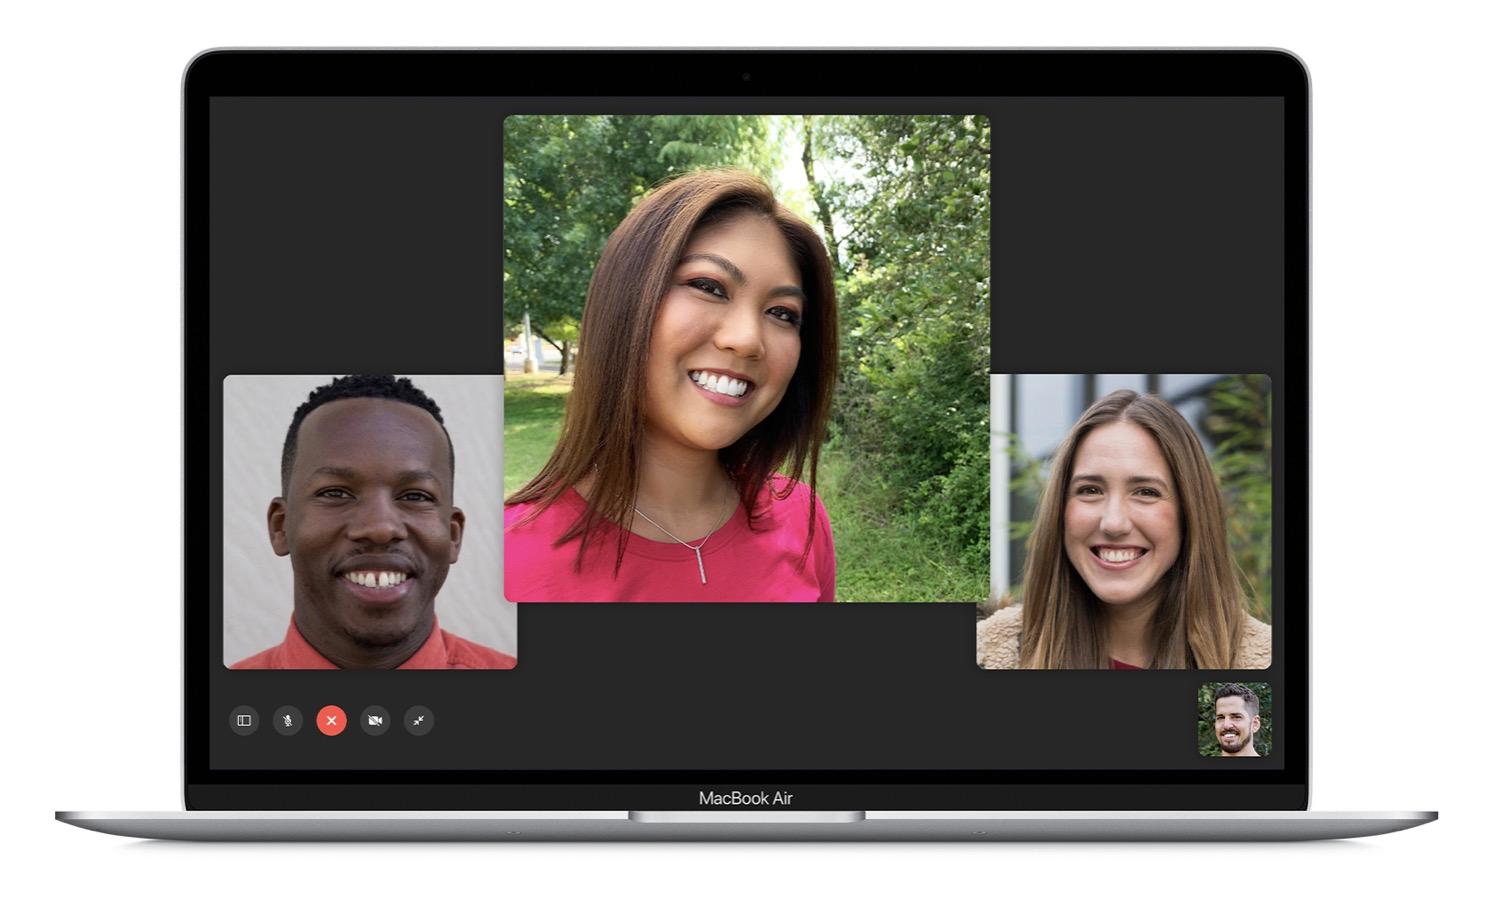The width and height of the screenshot is (1500, 900).
Task: Turn off the camera video
Action: tap(375, 720)
